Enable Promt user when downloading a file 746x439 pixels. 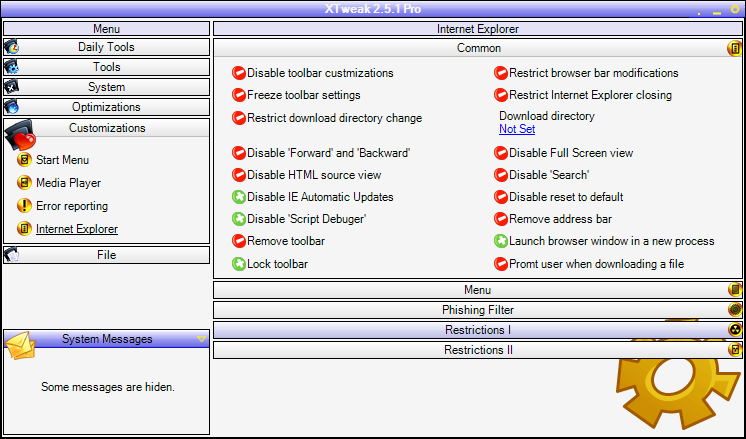pyautogui.click(x=501, y=263)
